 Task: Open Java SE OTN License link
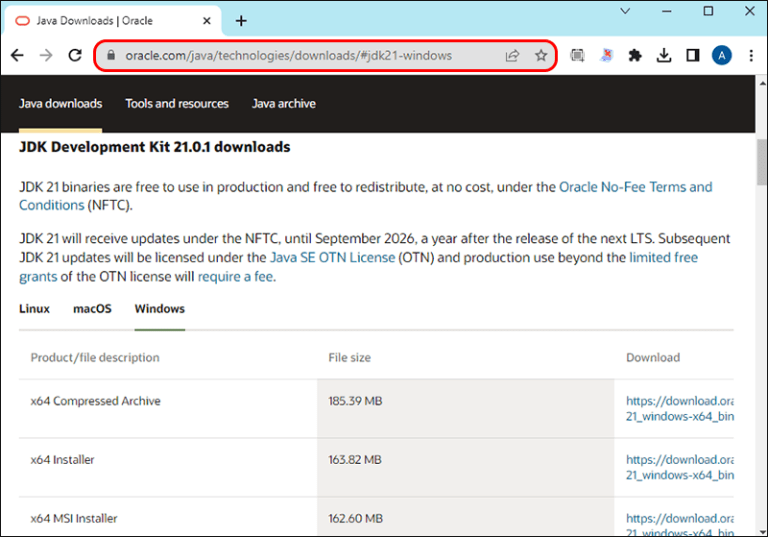[333, 258]
